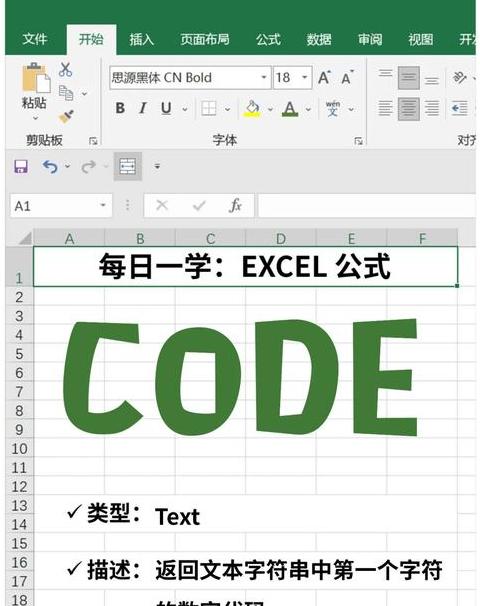Toggle Middle Align vertical alignment
Screen dimensions: 480x606
click(x=409, y=78)
